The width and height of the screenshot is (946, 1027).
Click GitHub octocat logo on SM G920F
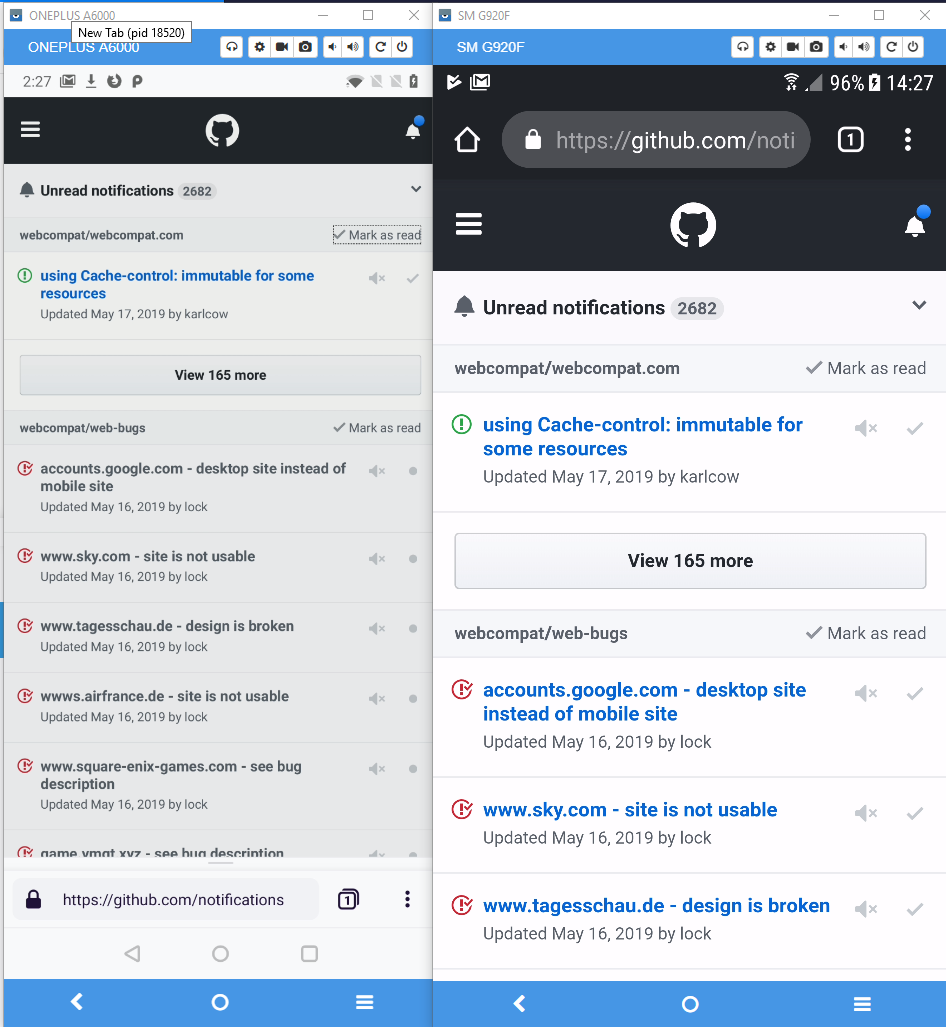[x=693, y=225]
